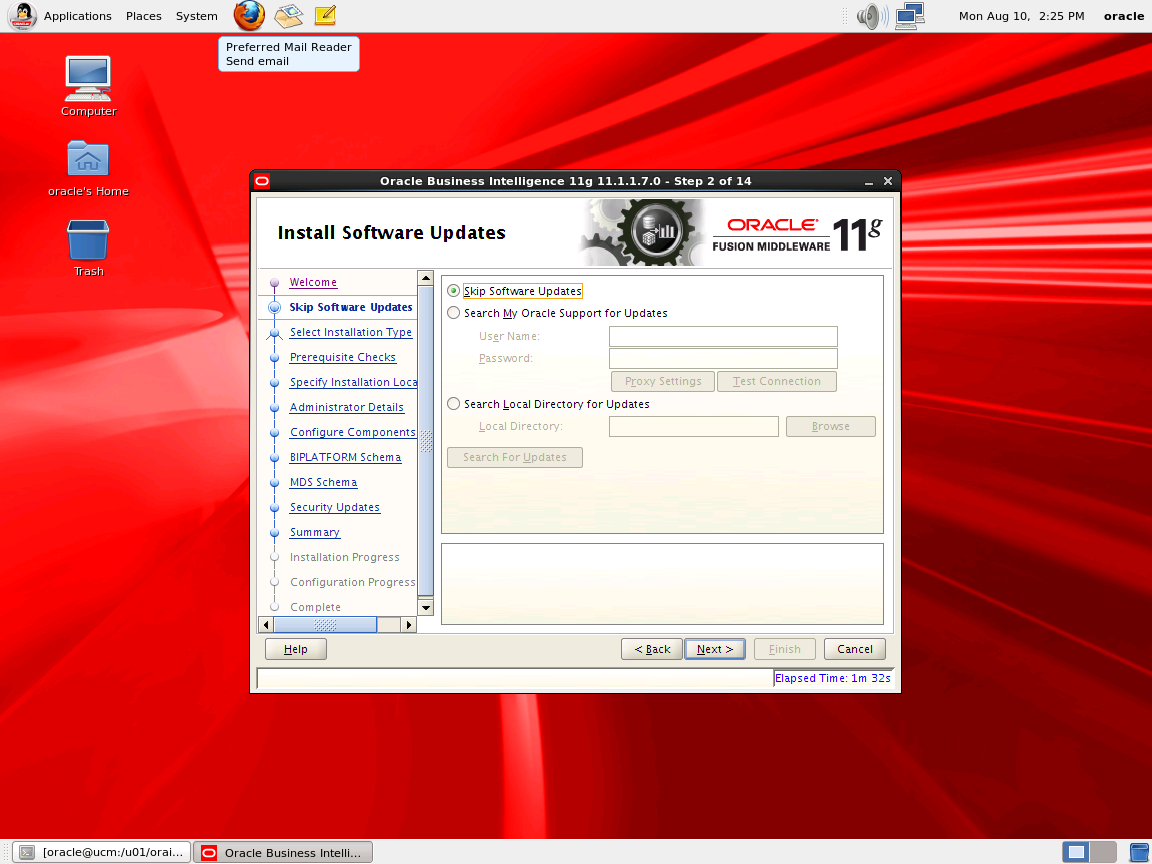This screenshot has width=1152, height=864.
Task: Open the preferred mail reader icon
Action: click(x=289, y=15)
